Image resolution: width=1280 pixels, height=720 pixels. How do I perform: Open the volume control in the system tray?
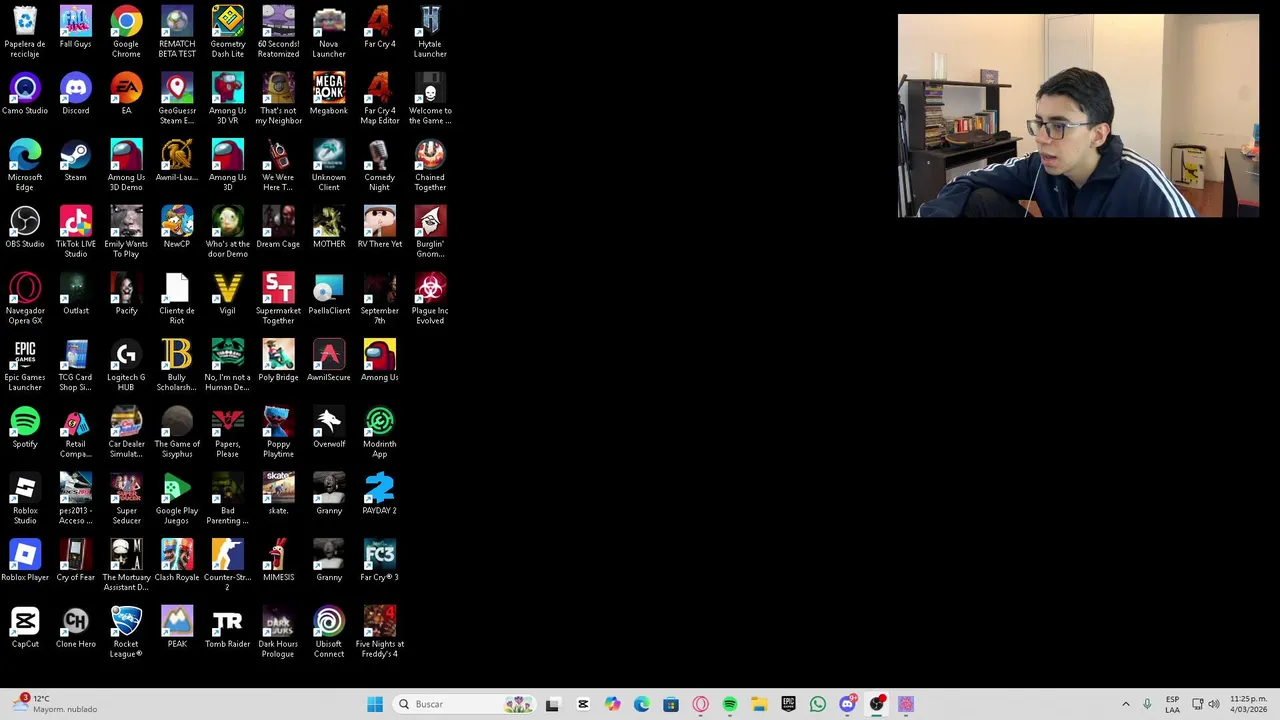point(1215,704)
